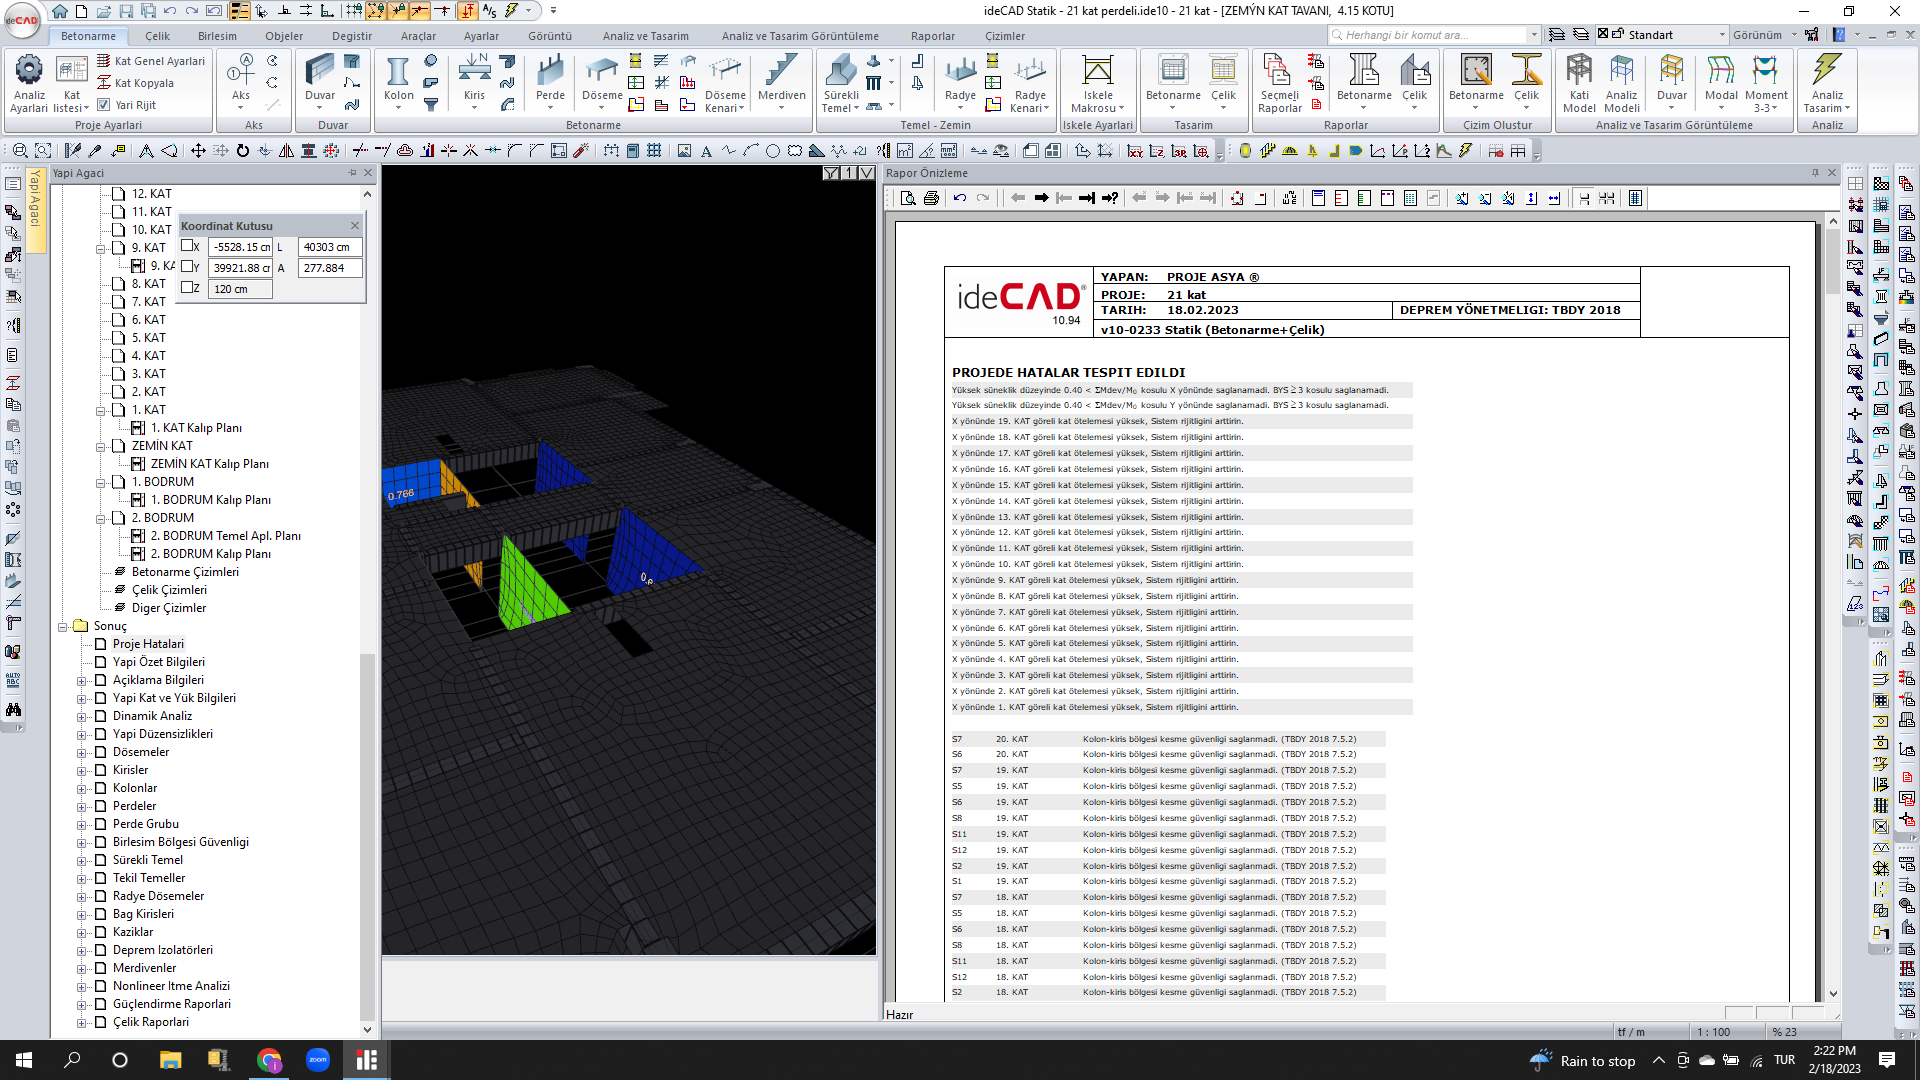The image size is (1920, 1080).
Task: Select the Sürekli Temel foundation tool
Action: click(x=841, y=83)
